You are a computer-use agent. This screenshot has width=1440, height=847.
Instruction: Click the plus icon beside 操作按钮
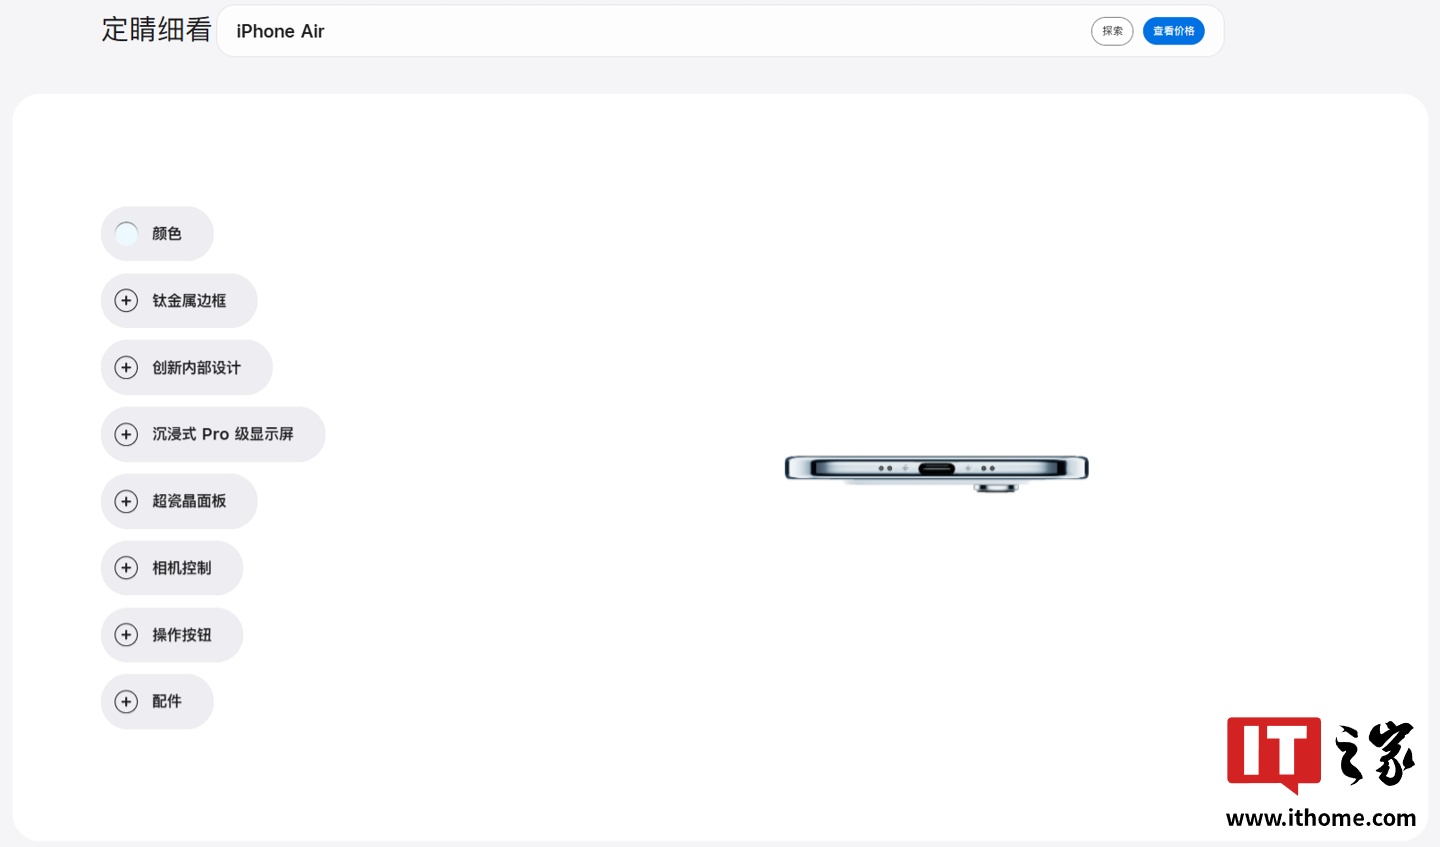click(126, 635)
